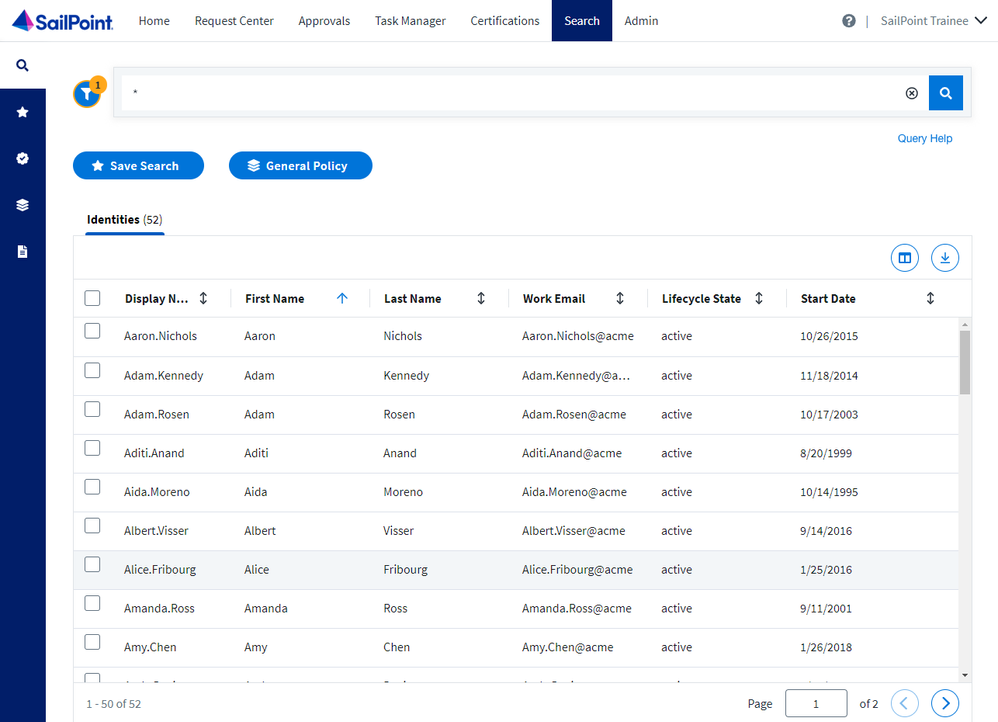Screen dimensions: 998x722
Task: Click the magnifier search submit button
Action: [945, 93]
